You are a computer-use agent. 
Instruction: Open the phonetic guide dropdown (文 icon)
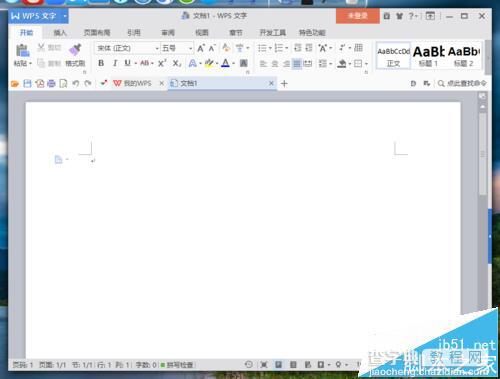[x=248, y=48]
